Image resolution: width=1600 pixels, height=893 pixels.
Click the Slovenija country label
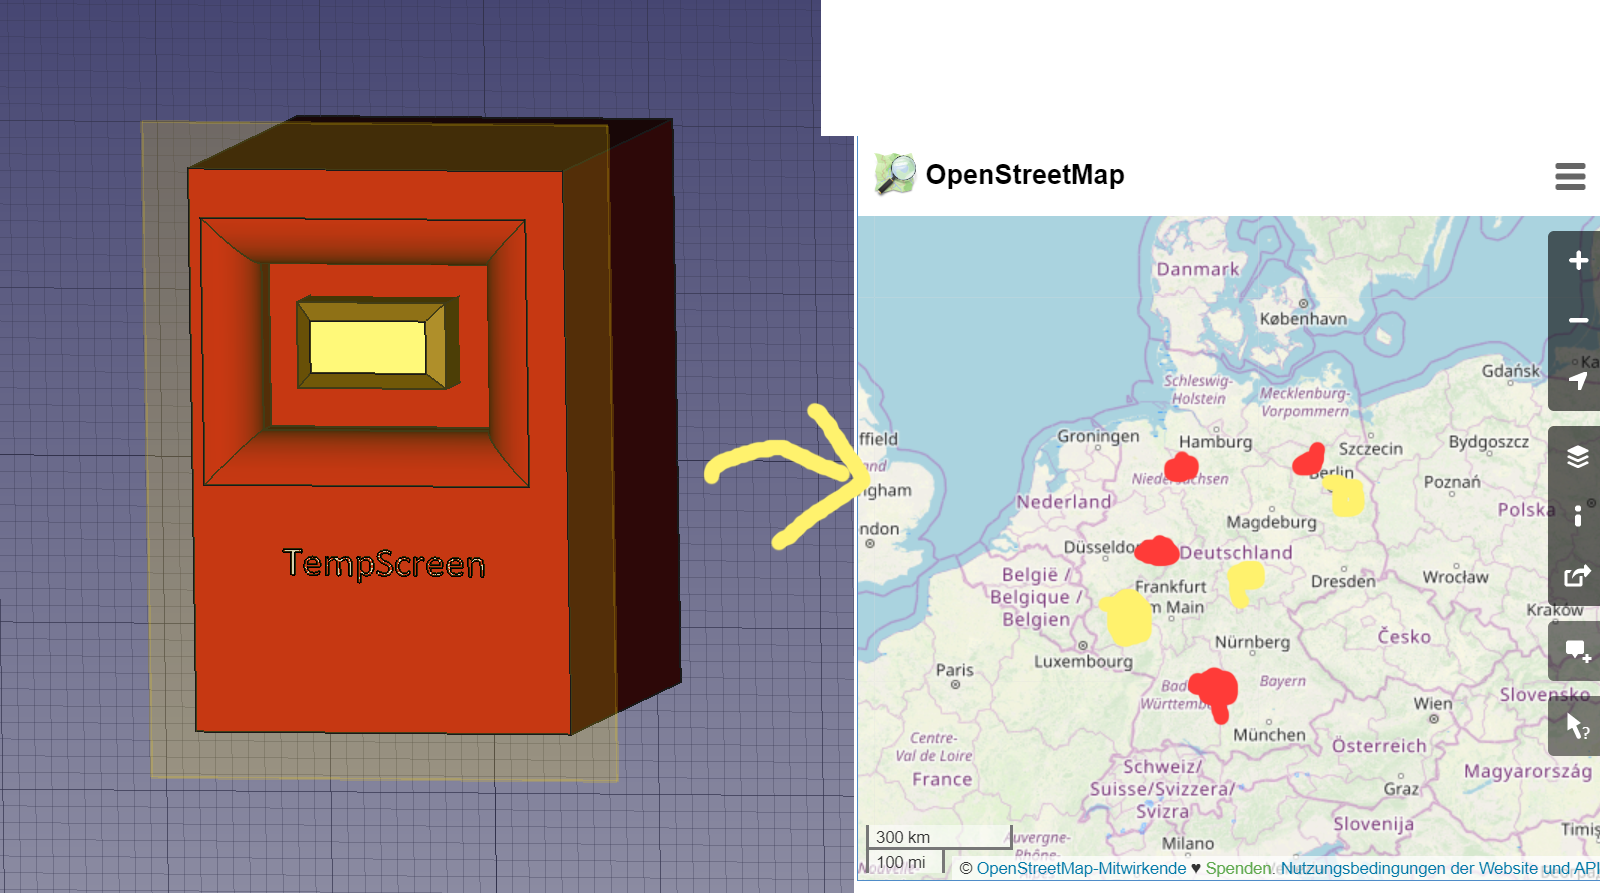tap(1373, 824)
